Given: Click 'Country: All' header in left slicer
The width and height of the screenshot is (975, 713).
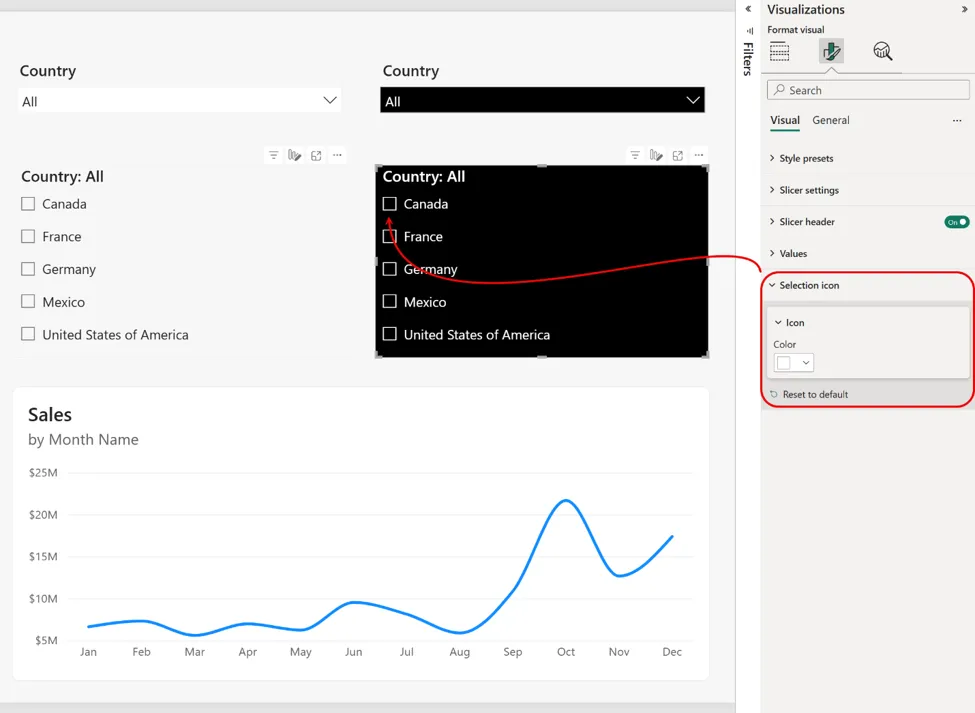Looking at the screenshot, I should 62,177.
